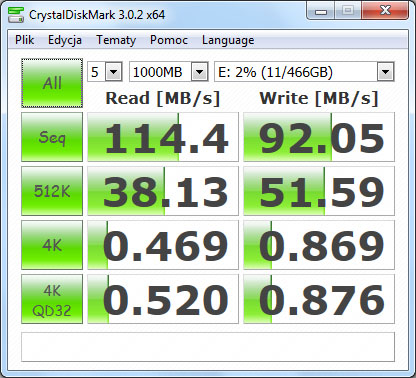The image size is (416, 378).
Task: Click the disabled maximize window button
Action: point(348,11)
